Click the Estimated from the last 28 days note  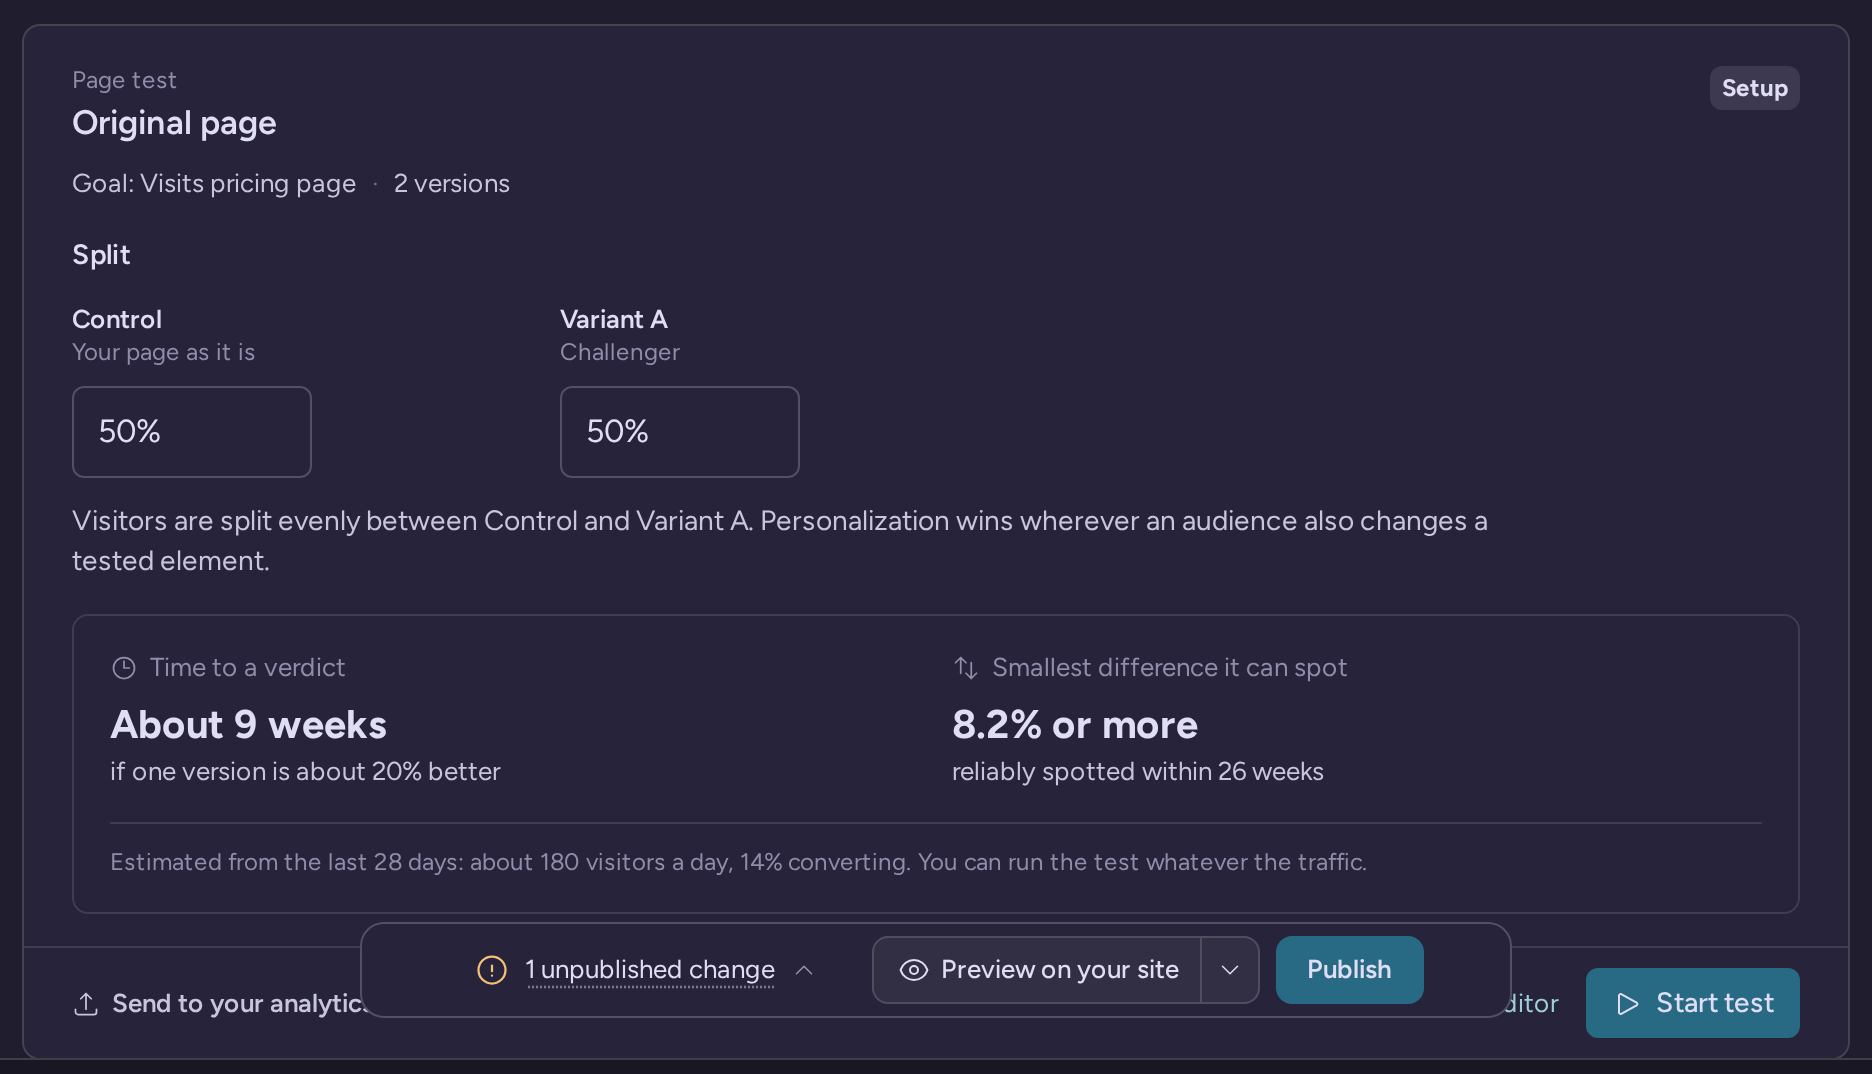pos(738,862)
